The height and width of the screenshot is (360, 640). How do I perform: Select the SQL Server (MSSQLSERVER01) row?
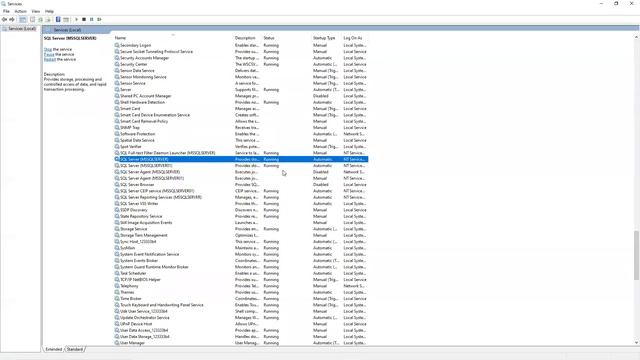click(241, 166)
